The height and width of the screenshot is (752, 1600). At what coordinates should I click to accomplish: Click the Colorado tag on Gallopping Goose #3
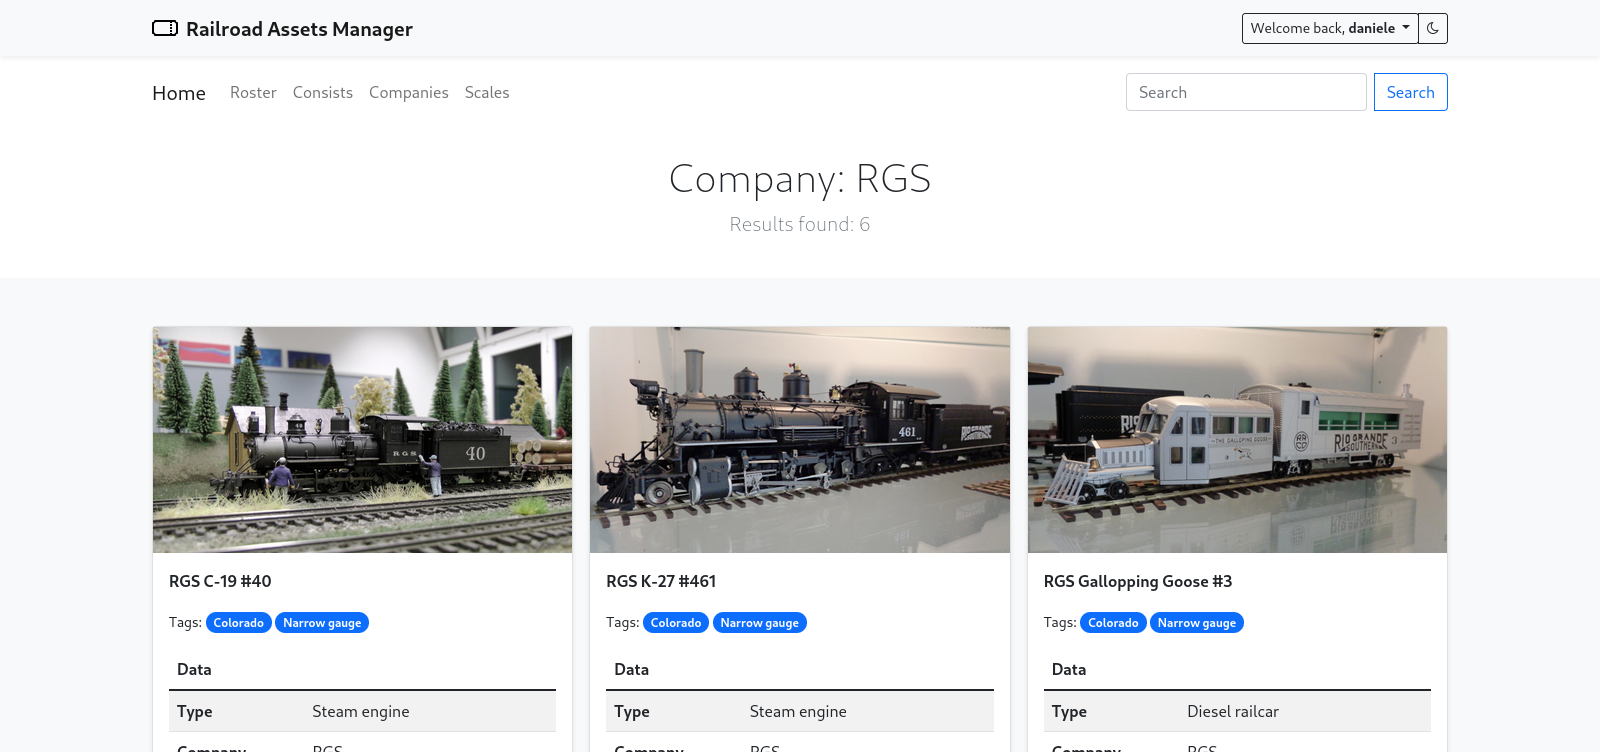pos(1113,623)
